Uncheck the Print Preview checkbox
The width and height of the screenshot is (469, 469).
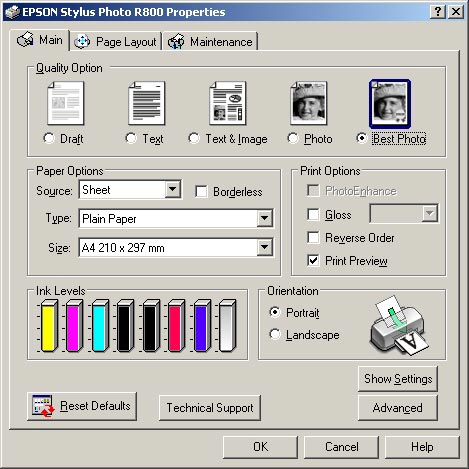click(313, 260)
